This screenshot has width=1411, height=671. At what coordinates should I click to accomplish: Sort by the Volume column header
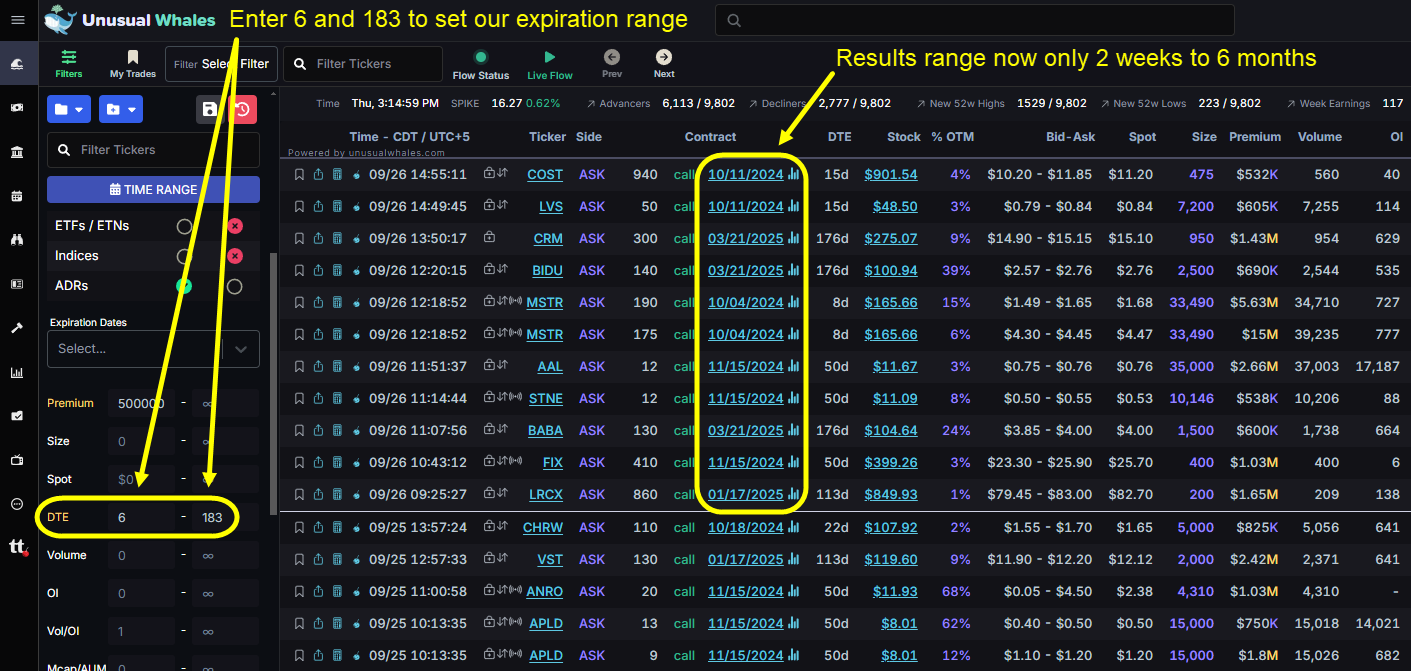(x=1318, y=137)
